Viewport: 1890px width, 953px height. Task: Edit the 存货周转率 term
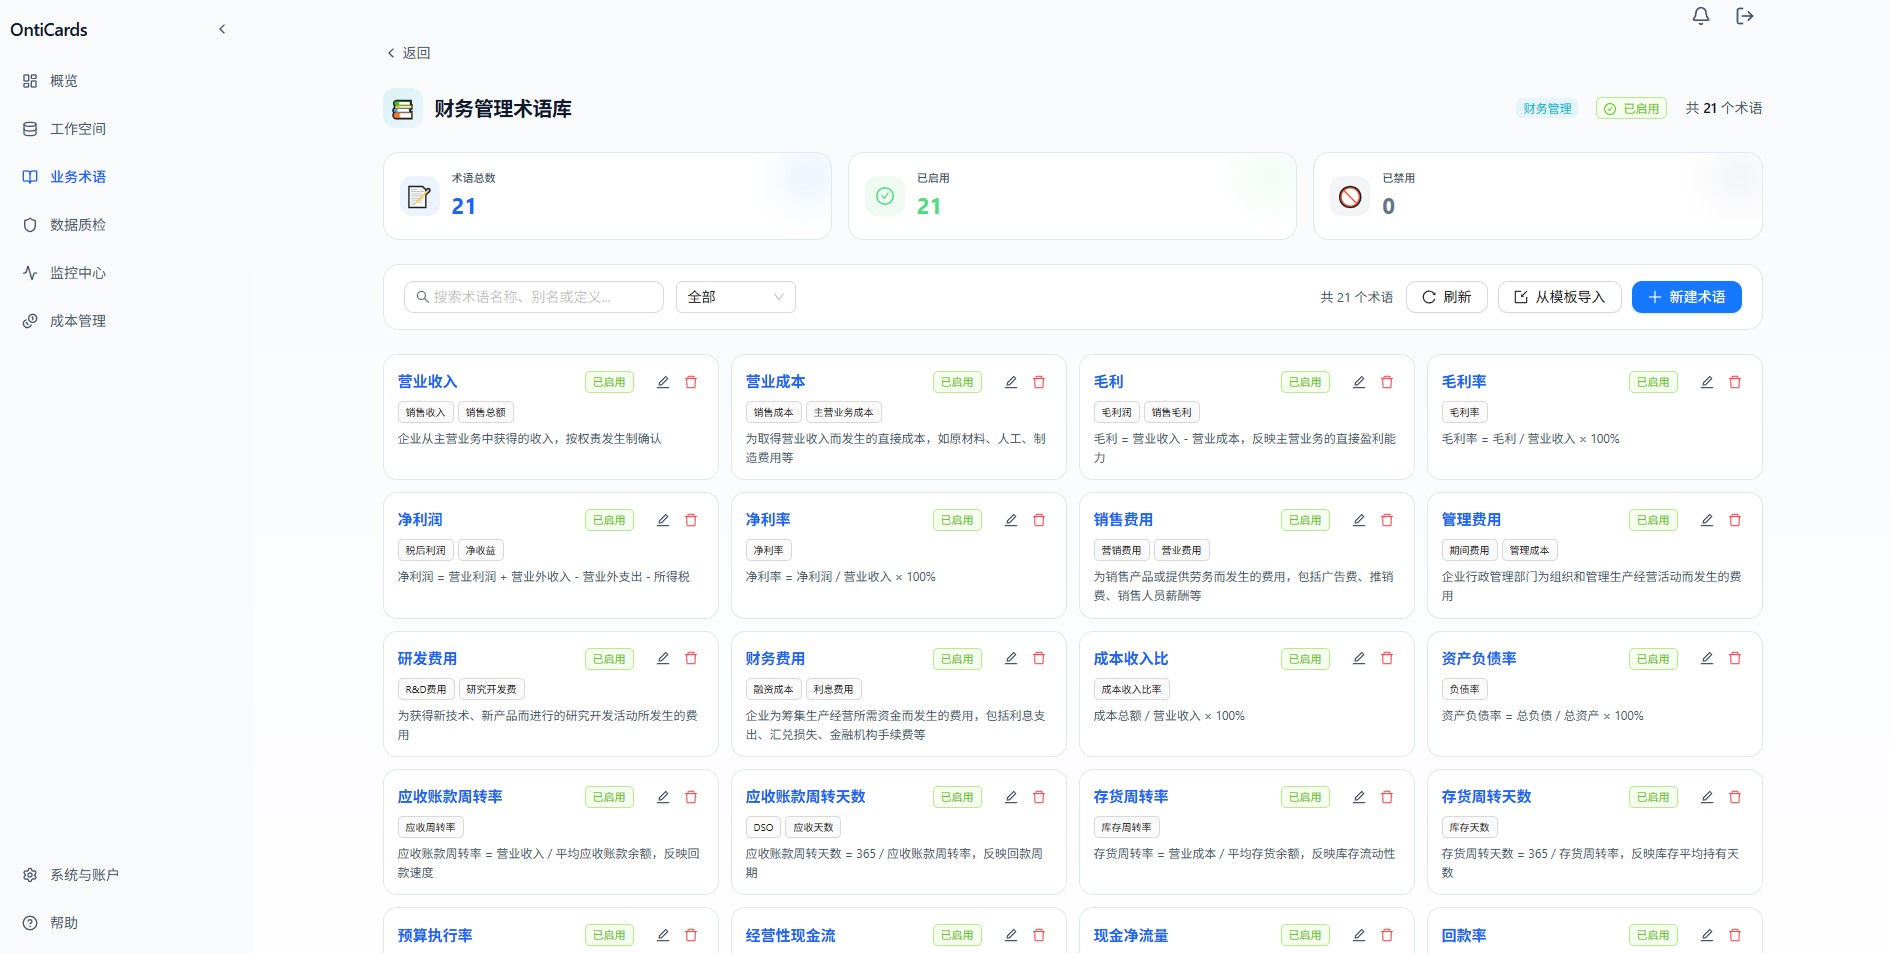click(x=1359, y=797)
